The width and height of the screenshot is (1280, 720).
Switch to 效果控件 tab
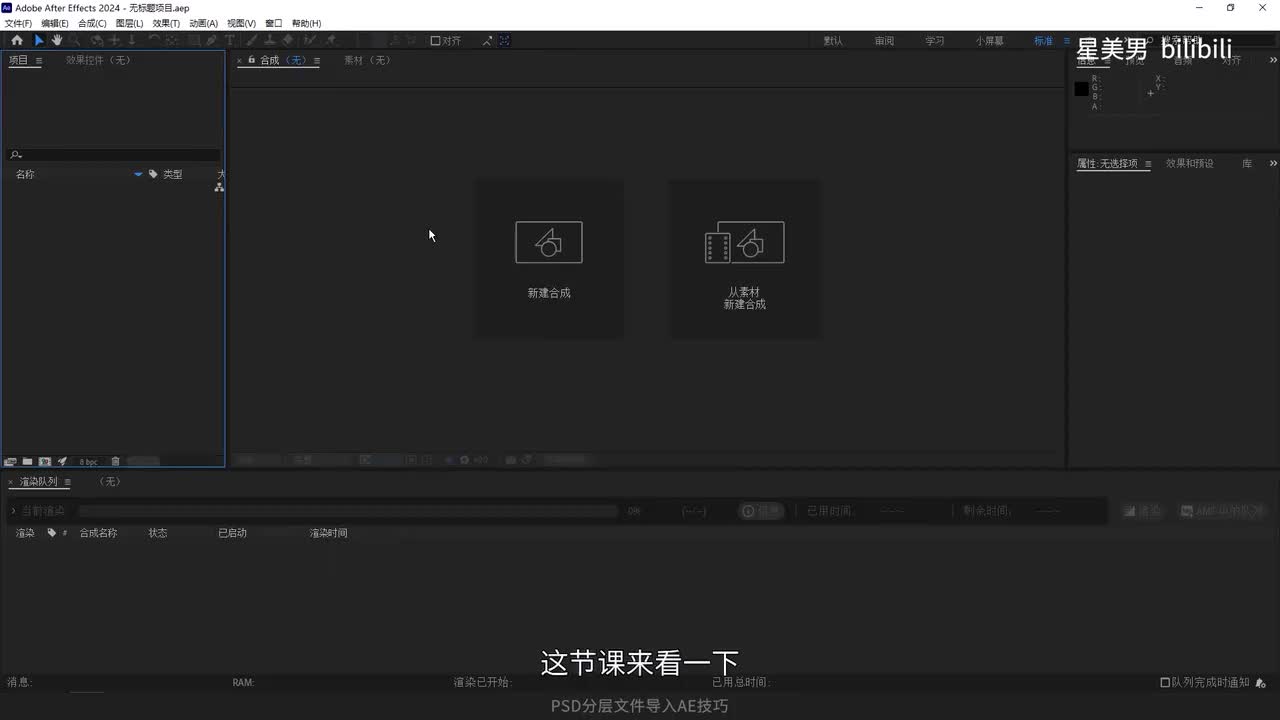click(98, 60)
